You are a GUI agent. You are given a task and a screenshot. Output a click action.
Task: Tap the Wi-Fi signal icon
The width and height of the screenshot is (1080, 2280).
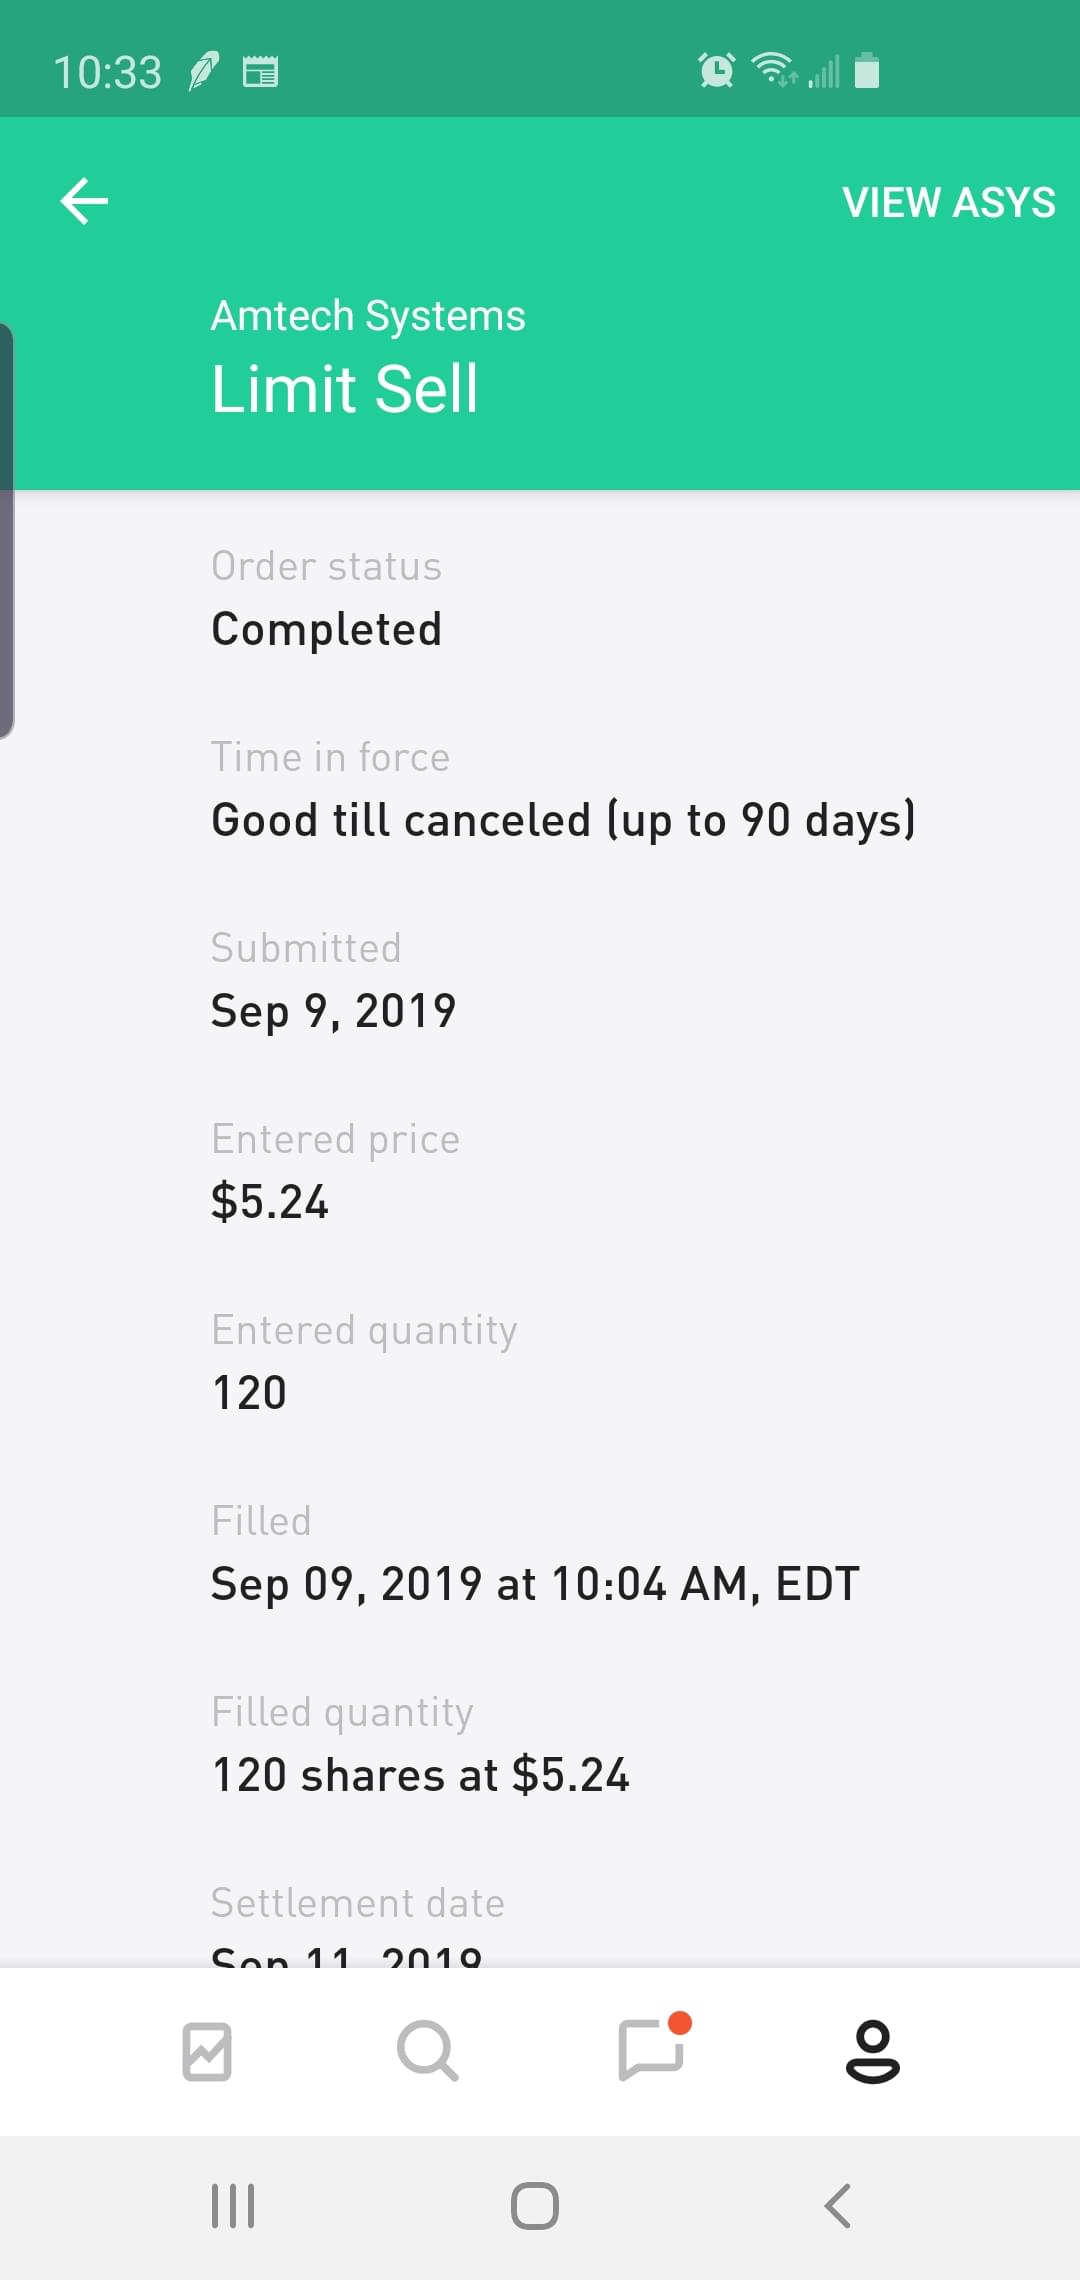tap(773, 69)
